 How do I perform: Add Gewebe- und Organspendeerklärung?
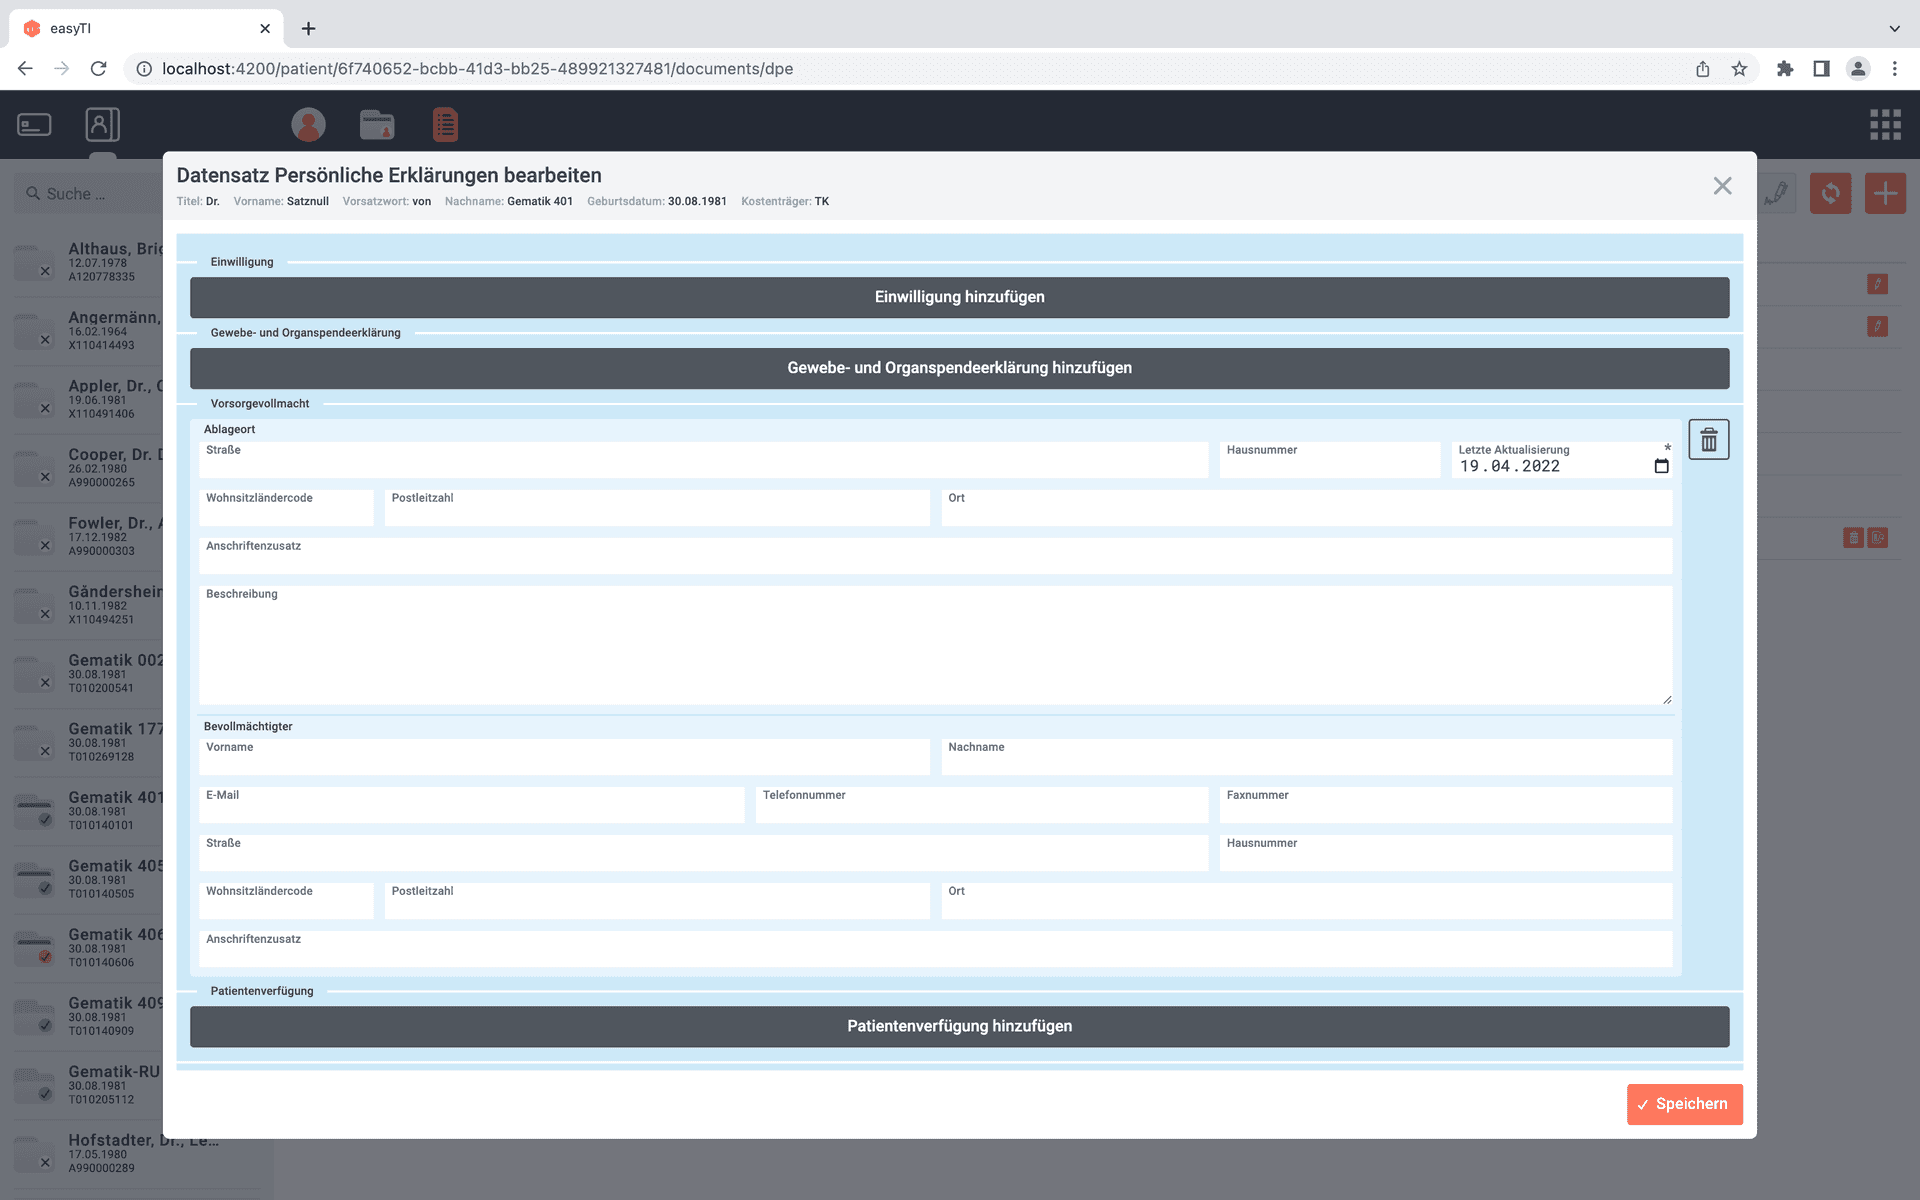(x=959, y=368)
